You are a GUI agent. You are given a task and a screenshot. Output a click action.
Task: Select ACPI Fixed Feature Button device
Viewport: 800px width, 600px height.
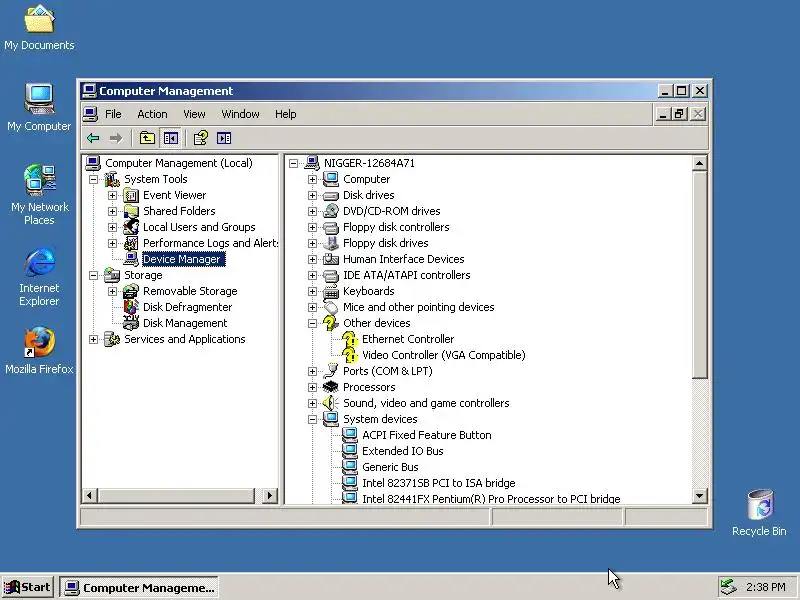click(x=427, y=435)
